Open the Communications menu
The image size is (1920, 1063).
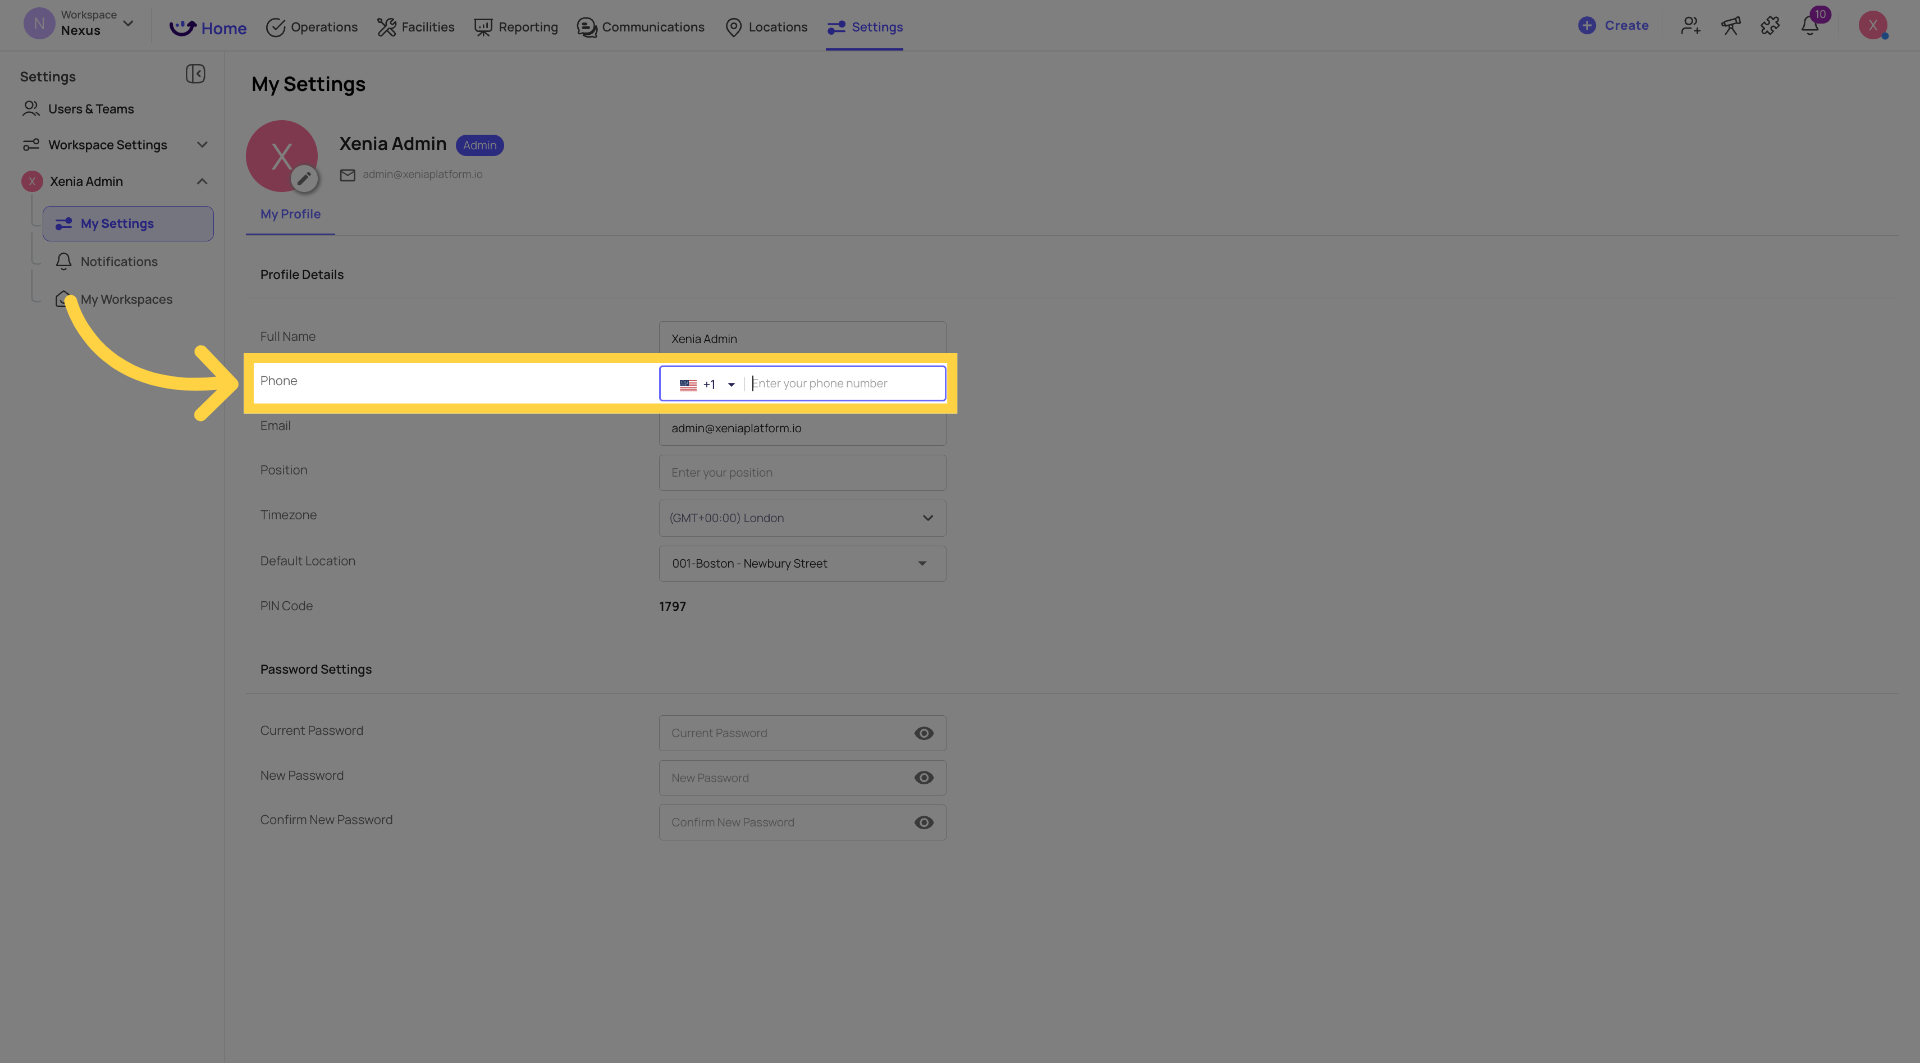641,27
